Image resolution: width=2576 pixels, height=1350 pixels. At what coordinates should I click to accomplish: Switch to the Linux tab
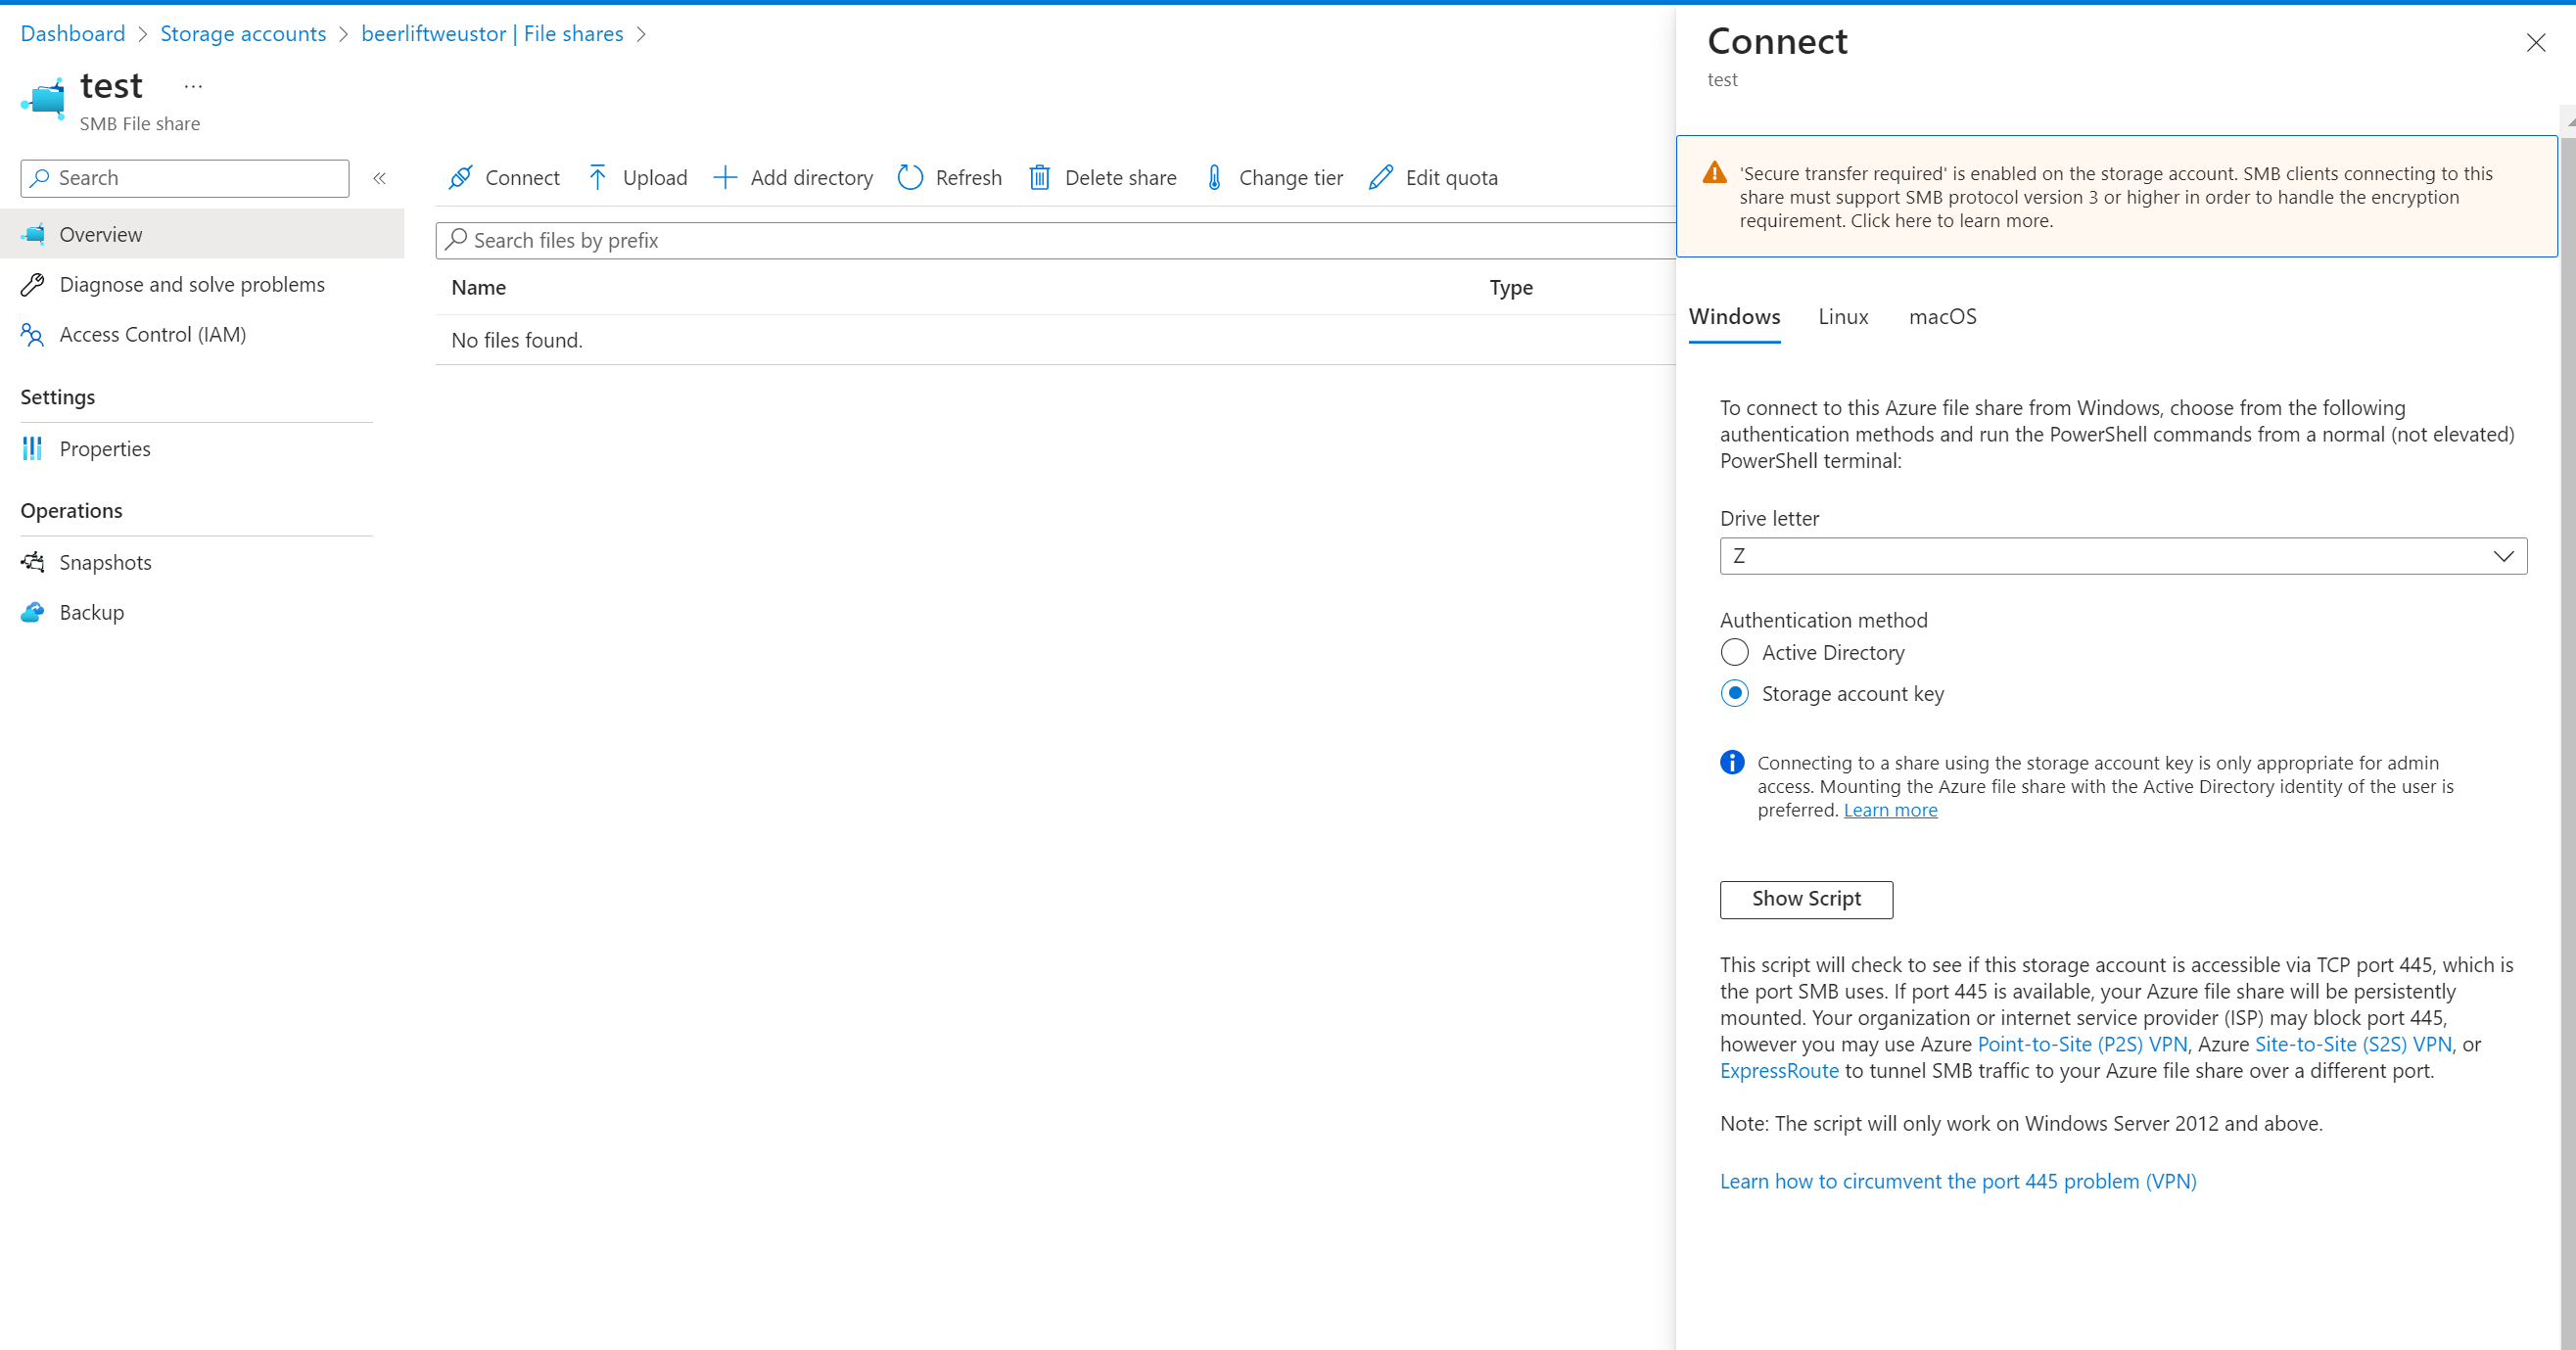click(x=1843, y=317)
